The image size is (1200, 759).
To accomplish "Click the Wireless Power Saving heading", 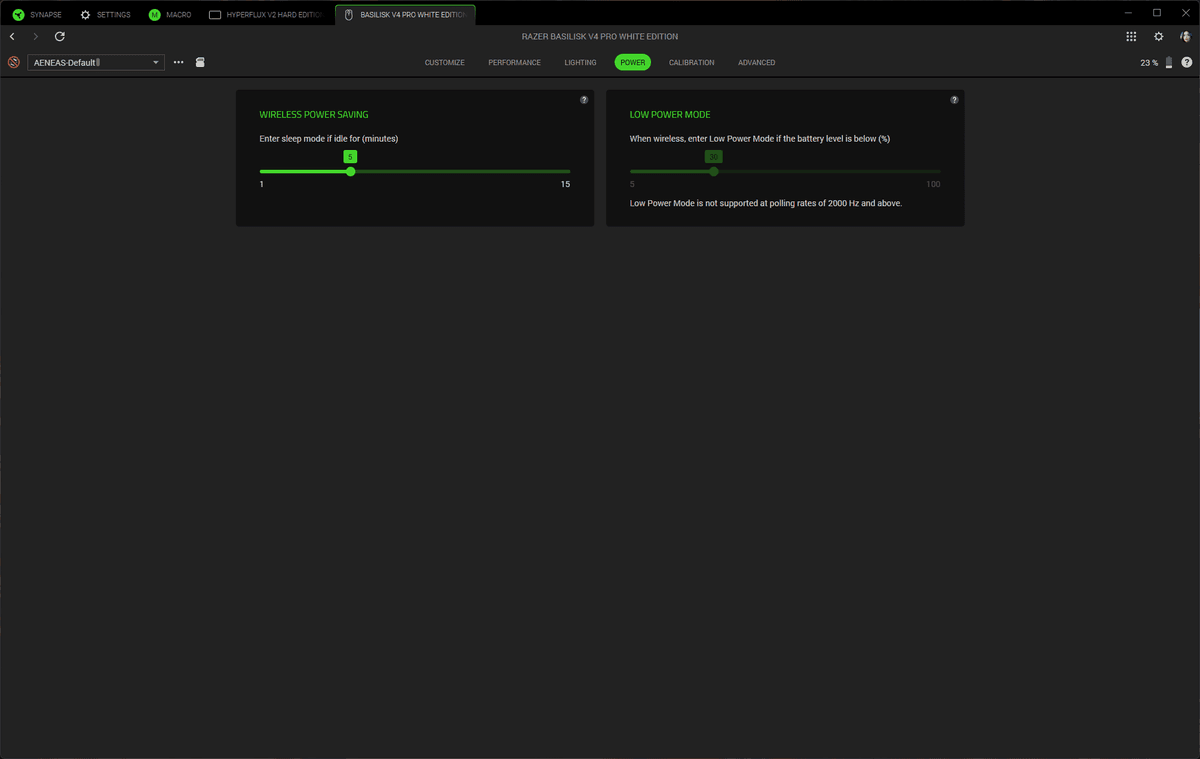I will (x=314, y=115).
